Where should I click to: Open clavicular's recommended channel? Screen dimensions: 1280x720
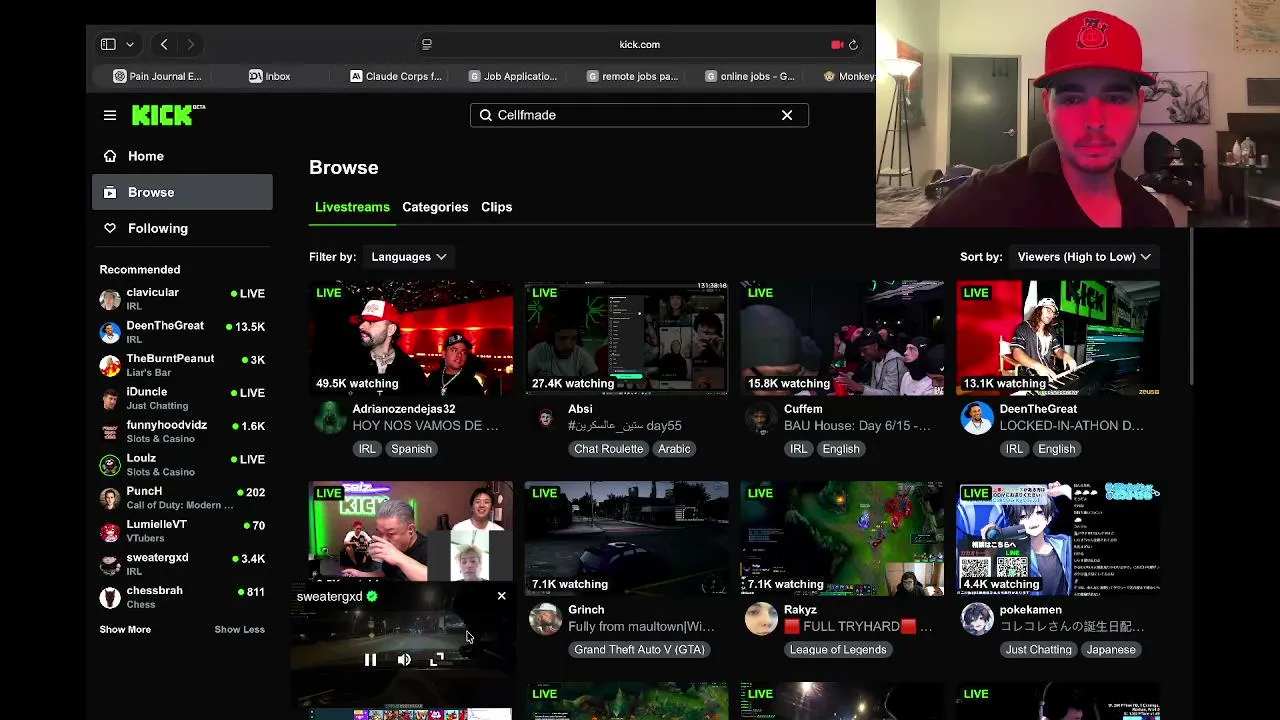(182, 299)
